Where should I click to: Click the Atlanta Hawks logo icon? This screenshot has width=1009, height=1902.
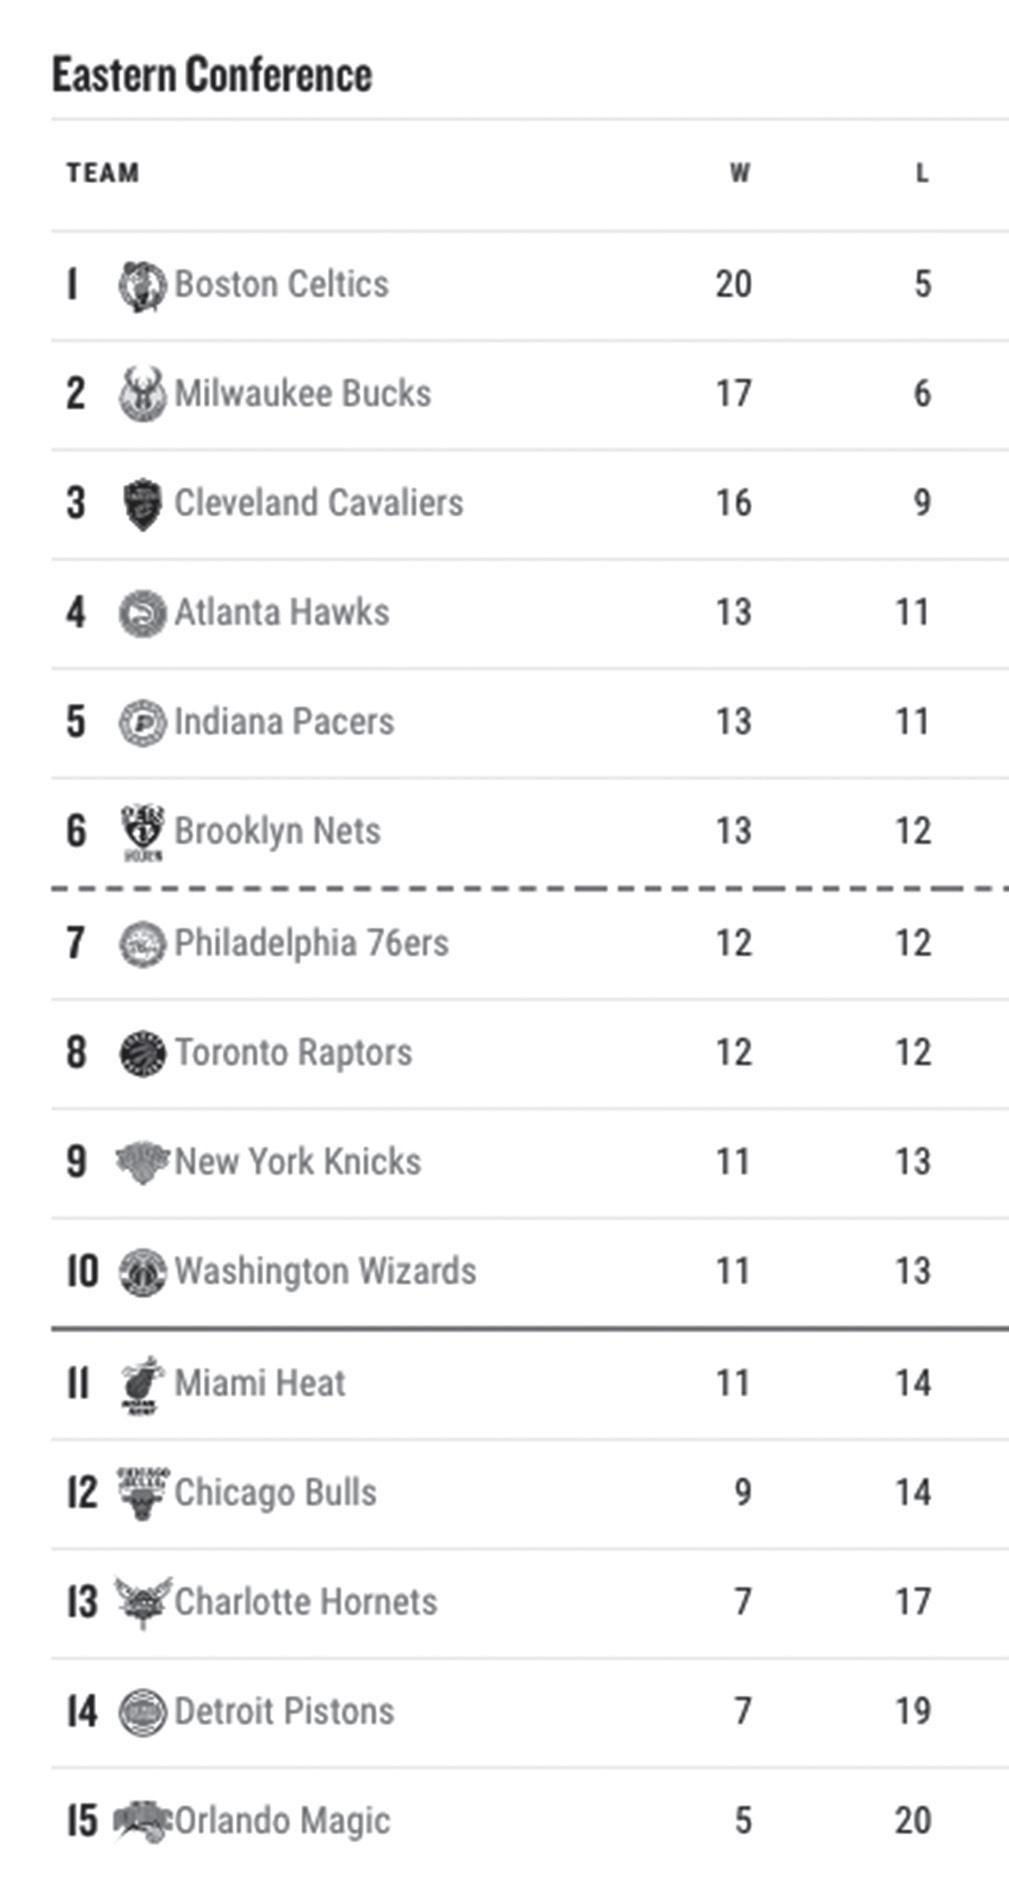pyautogui.click(x=142, y=613)
